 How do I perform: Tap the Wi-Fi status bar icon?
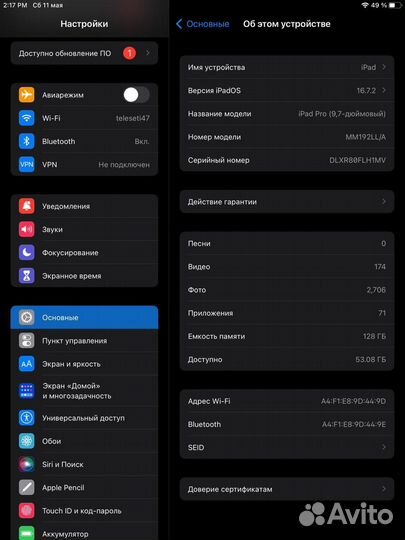click(365, 5)
